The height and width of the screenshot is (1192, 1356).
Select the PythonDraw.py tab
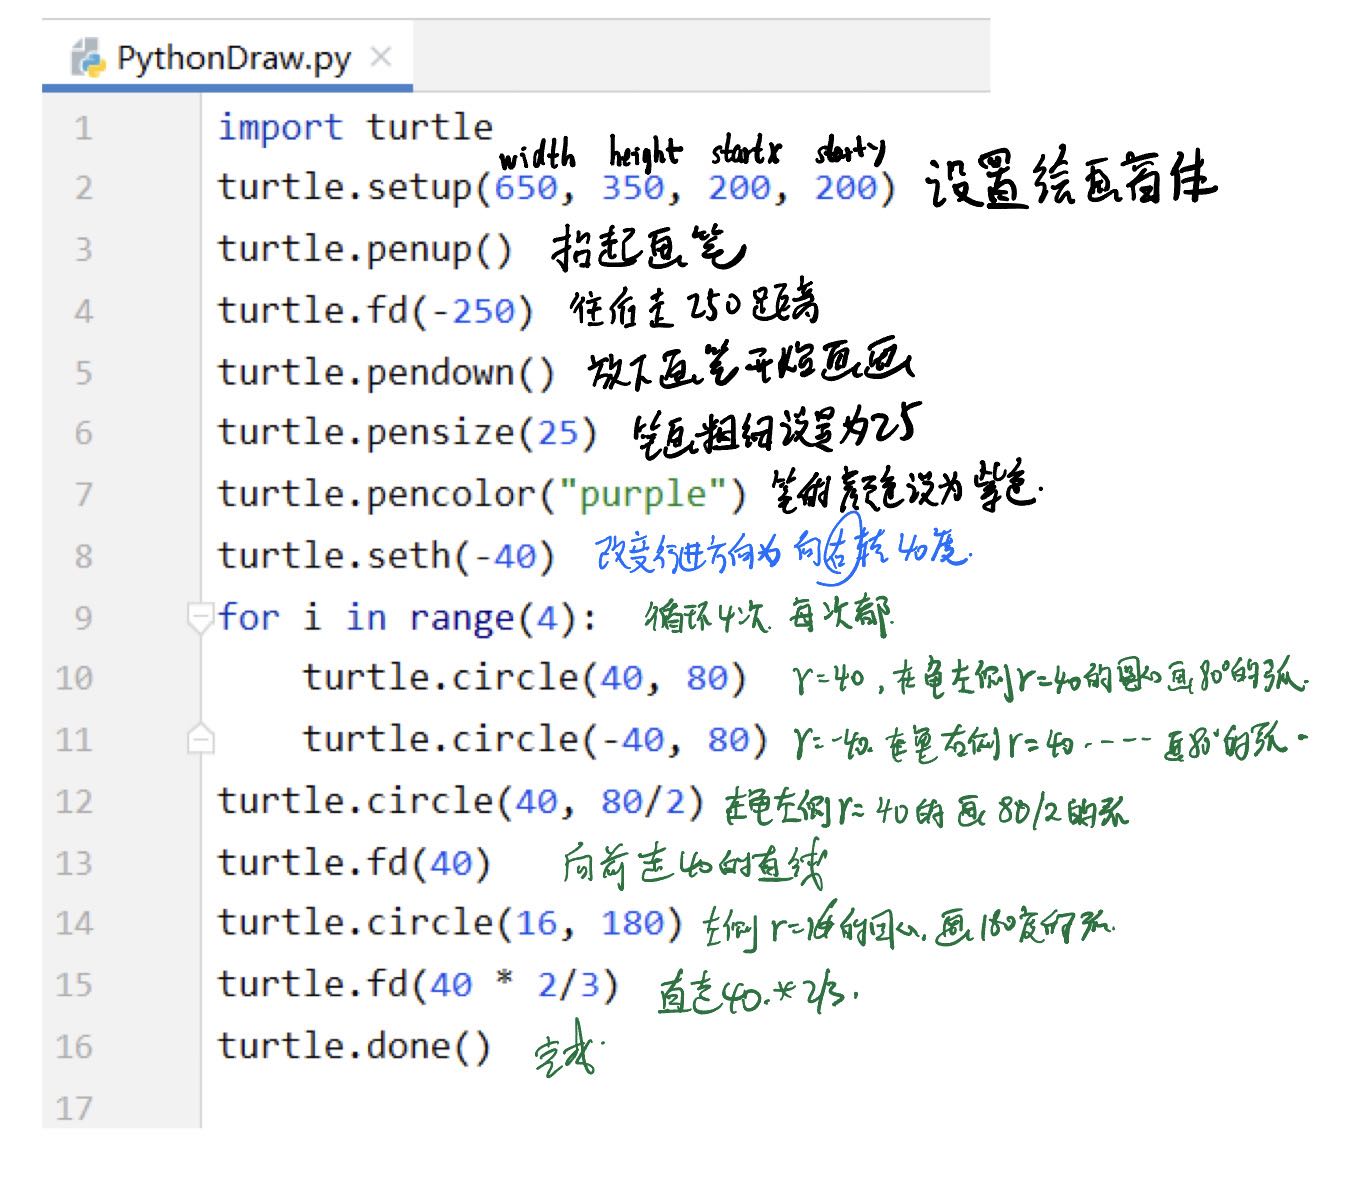(230, 57)
